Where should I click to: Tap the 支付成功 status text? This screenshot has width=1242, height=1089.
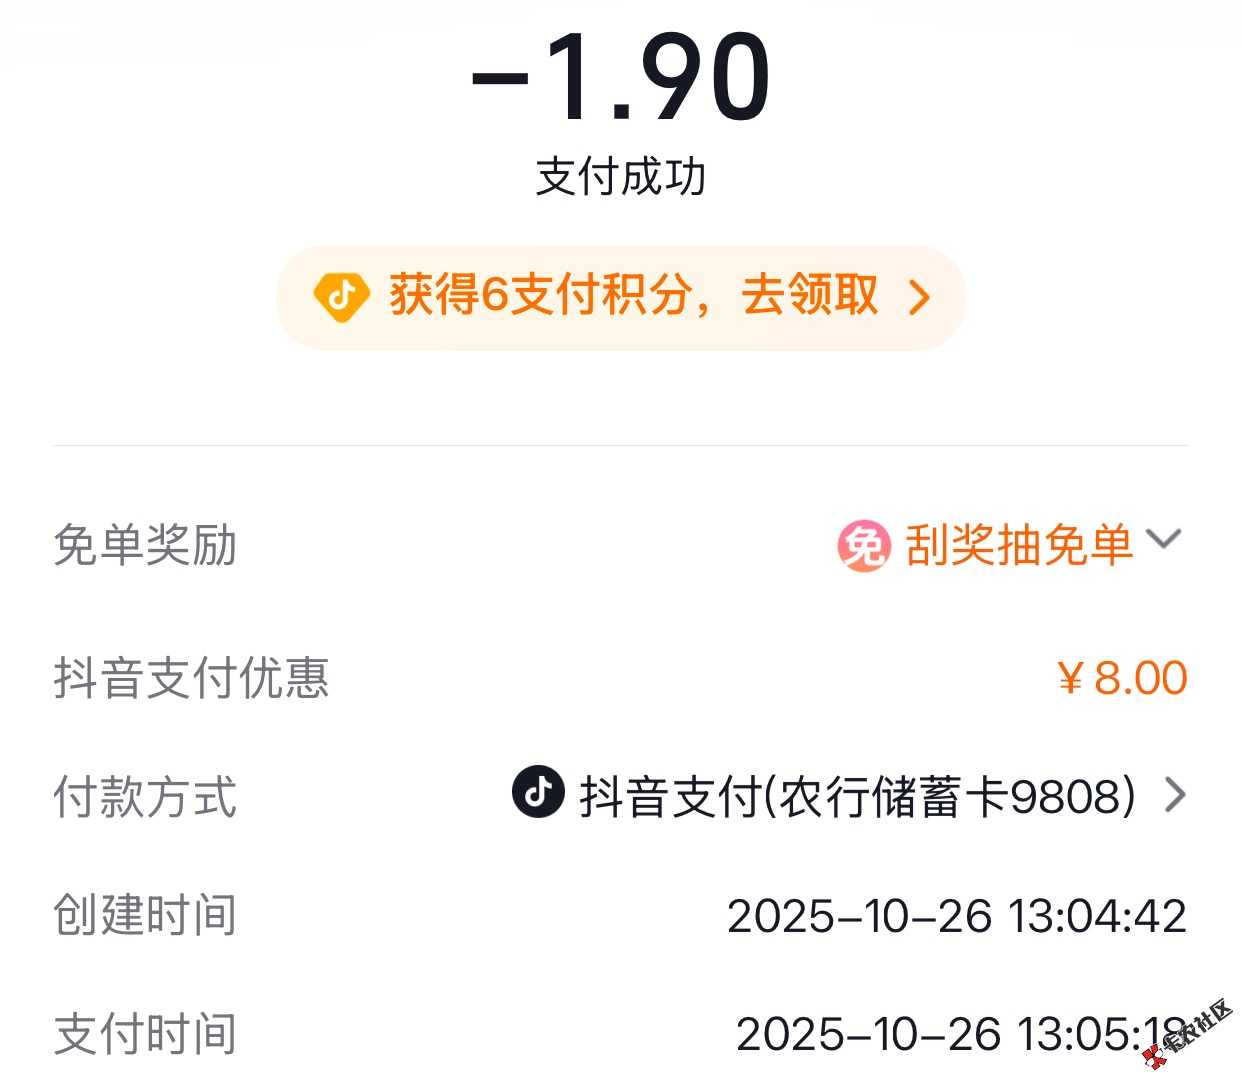tap(621, 178)
